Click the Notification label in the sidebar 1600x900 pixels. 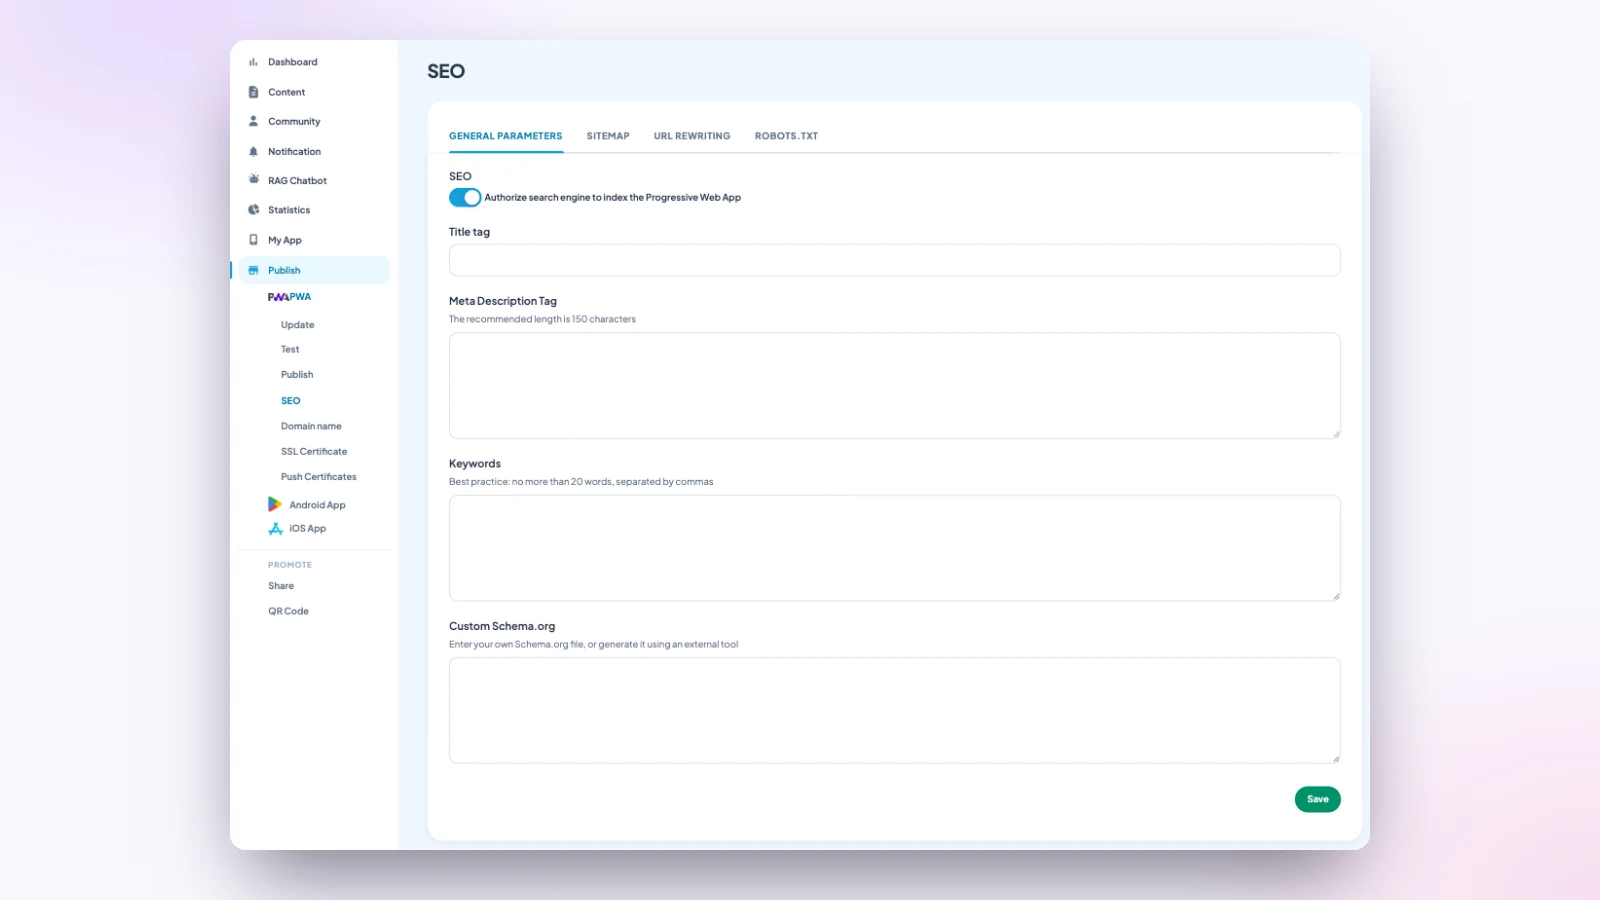294,152
